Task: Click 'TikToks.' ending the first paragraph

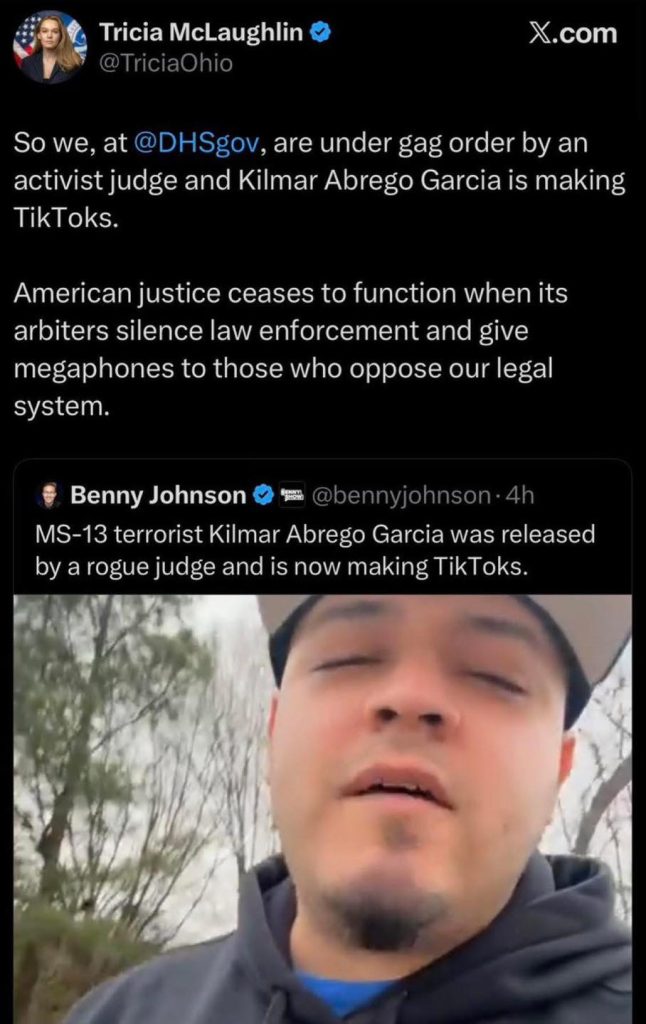Action: pos(66,219)
